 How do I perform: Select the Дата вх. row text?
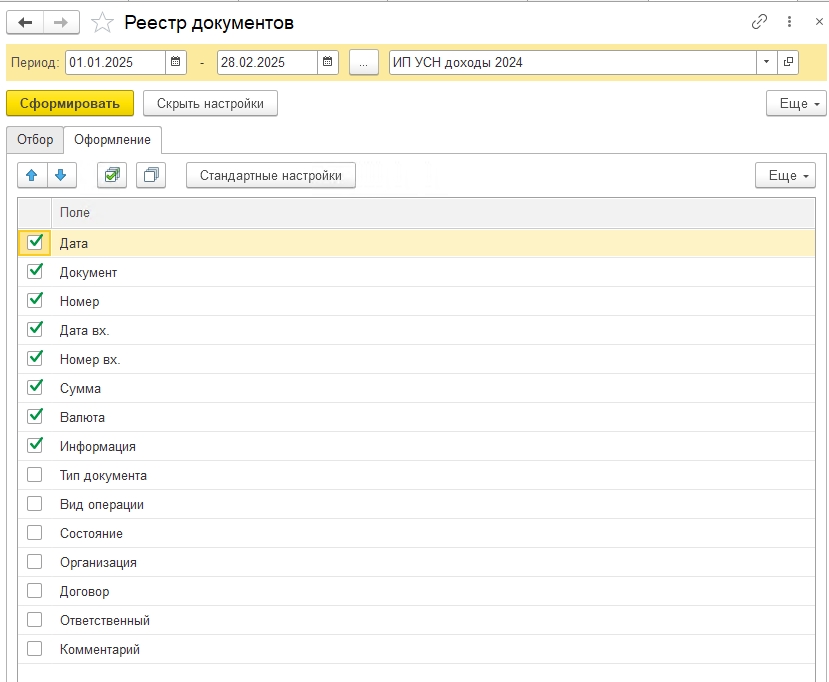coord(85,331)
